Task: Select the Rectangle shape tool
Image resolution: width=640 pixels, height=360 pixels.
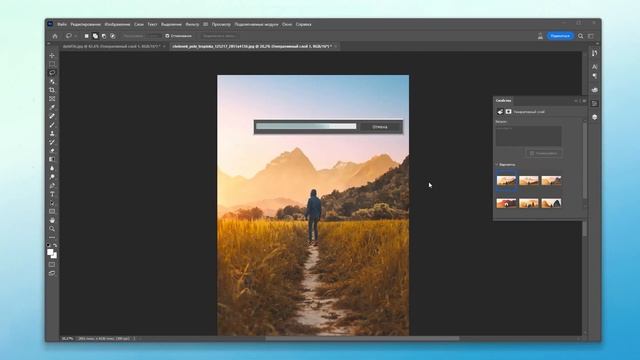Action: (52, 211)
